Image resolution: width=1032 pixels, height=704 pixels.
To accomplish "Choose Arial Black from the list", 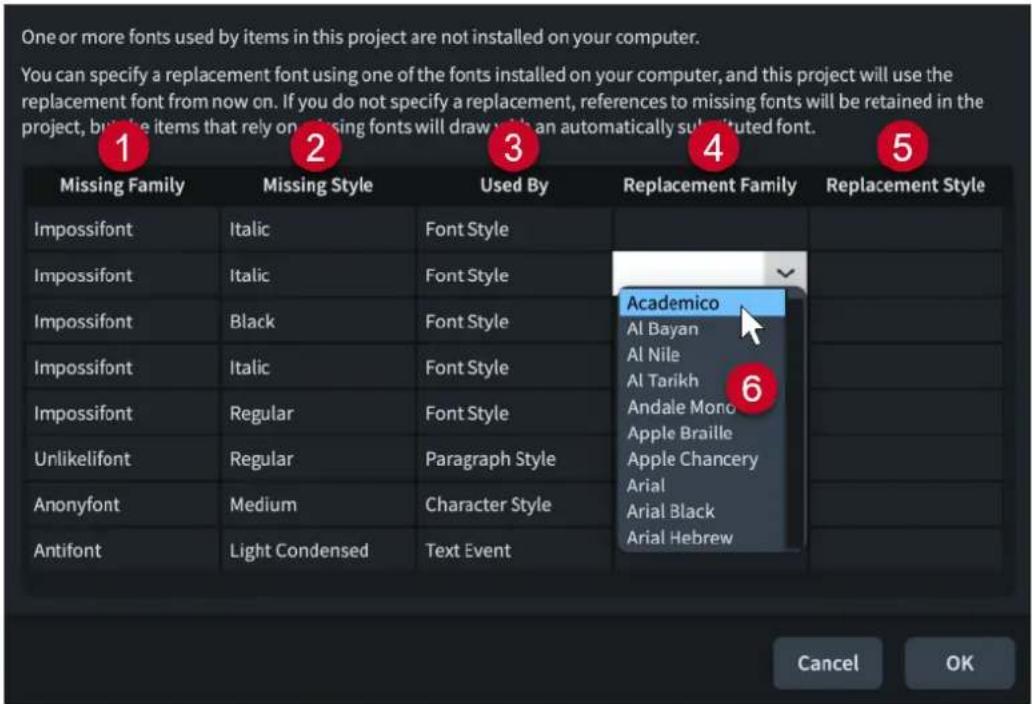I will click(702, 511).
